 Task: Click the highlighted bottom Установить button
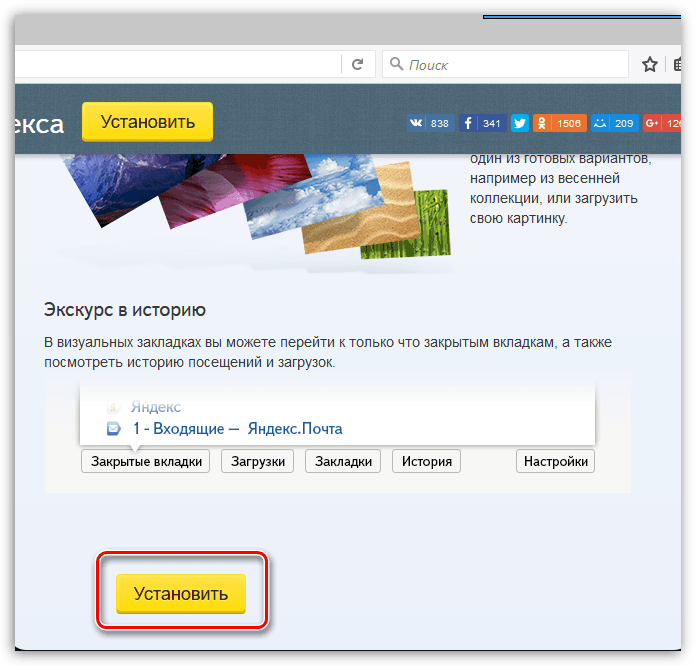click(x=181, y=594)
